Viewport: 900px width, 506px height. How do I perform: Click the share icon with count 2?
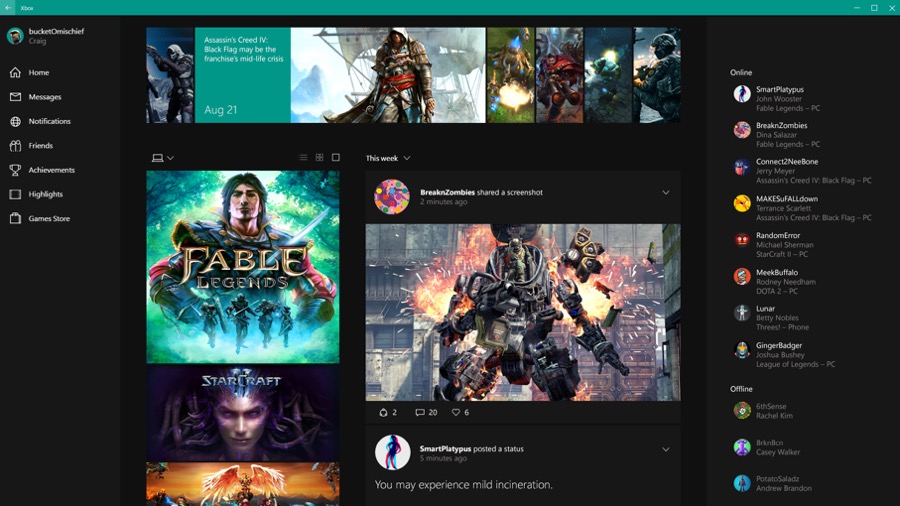point(383,412)
